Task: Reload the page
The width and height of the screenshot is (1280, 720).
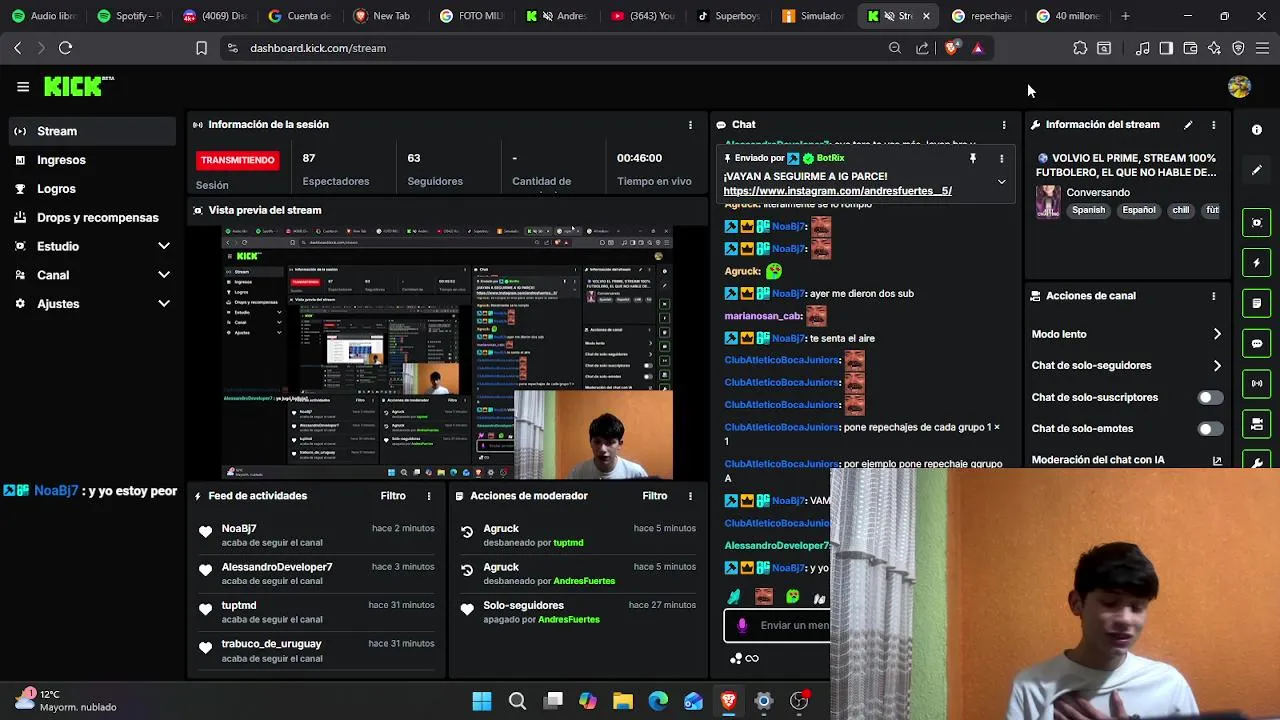Action: coord(65,48)
